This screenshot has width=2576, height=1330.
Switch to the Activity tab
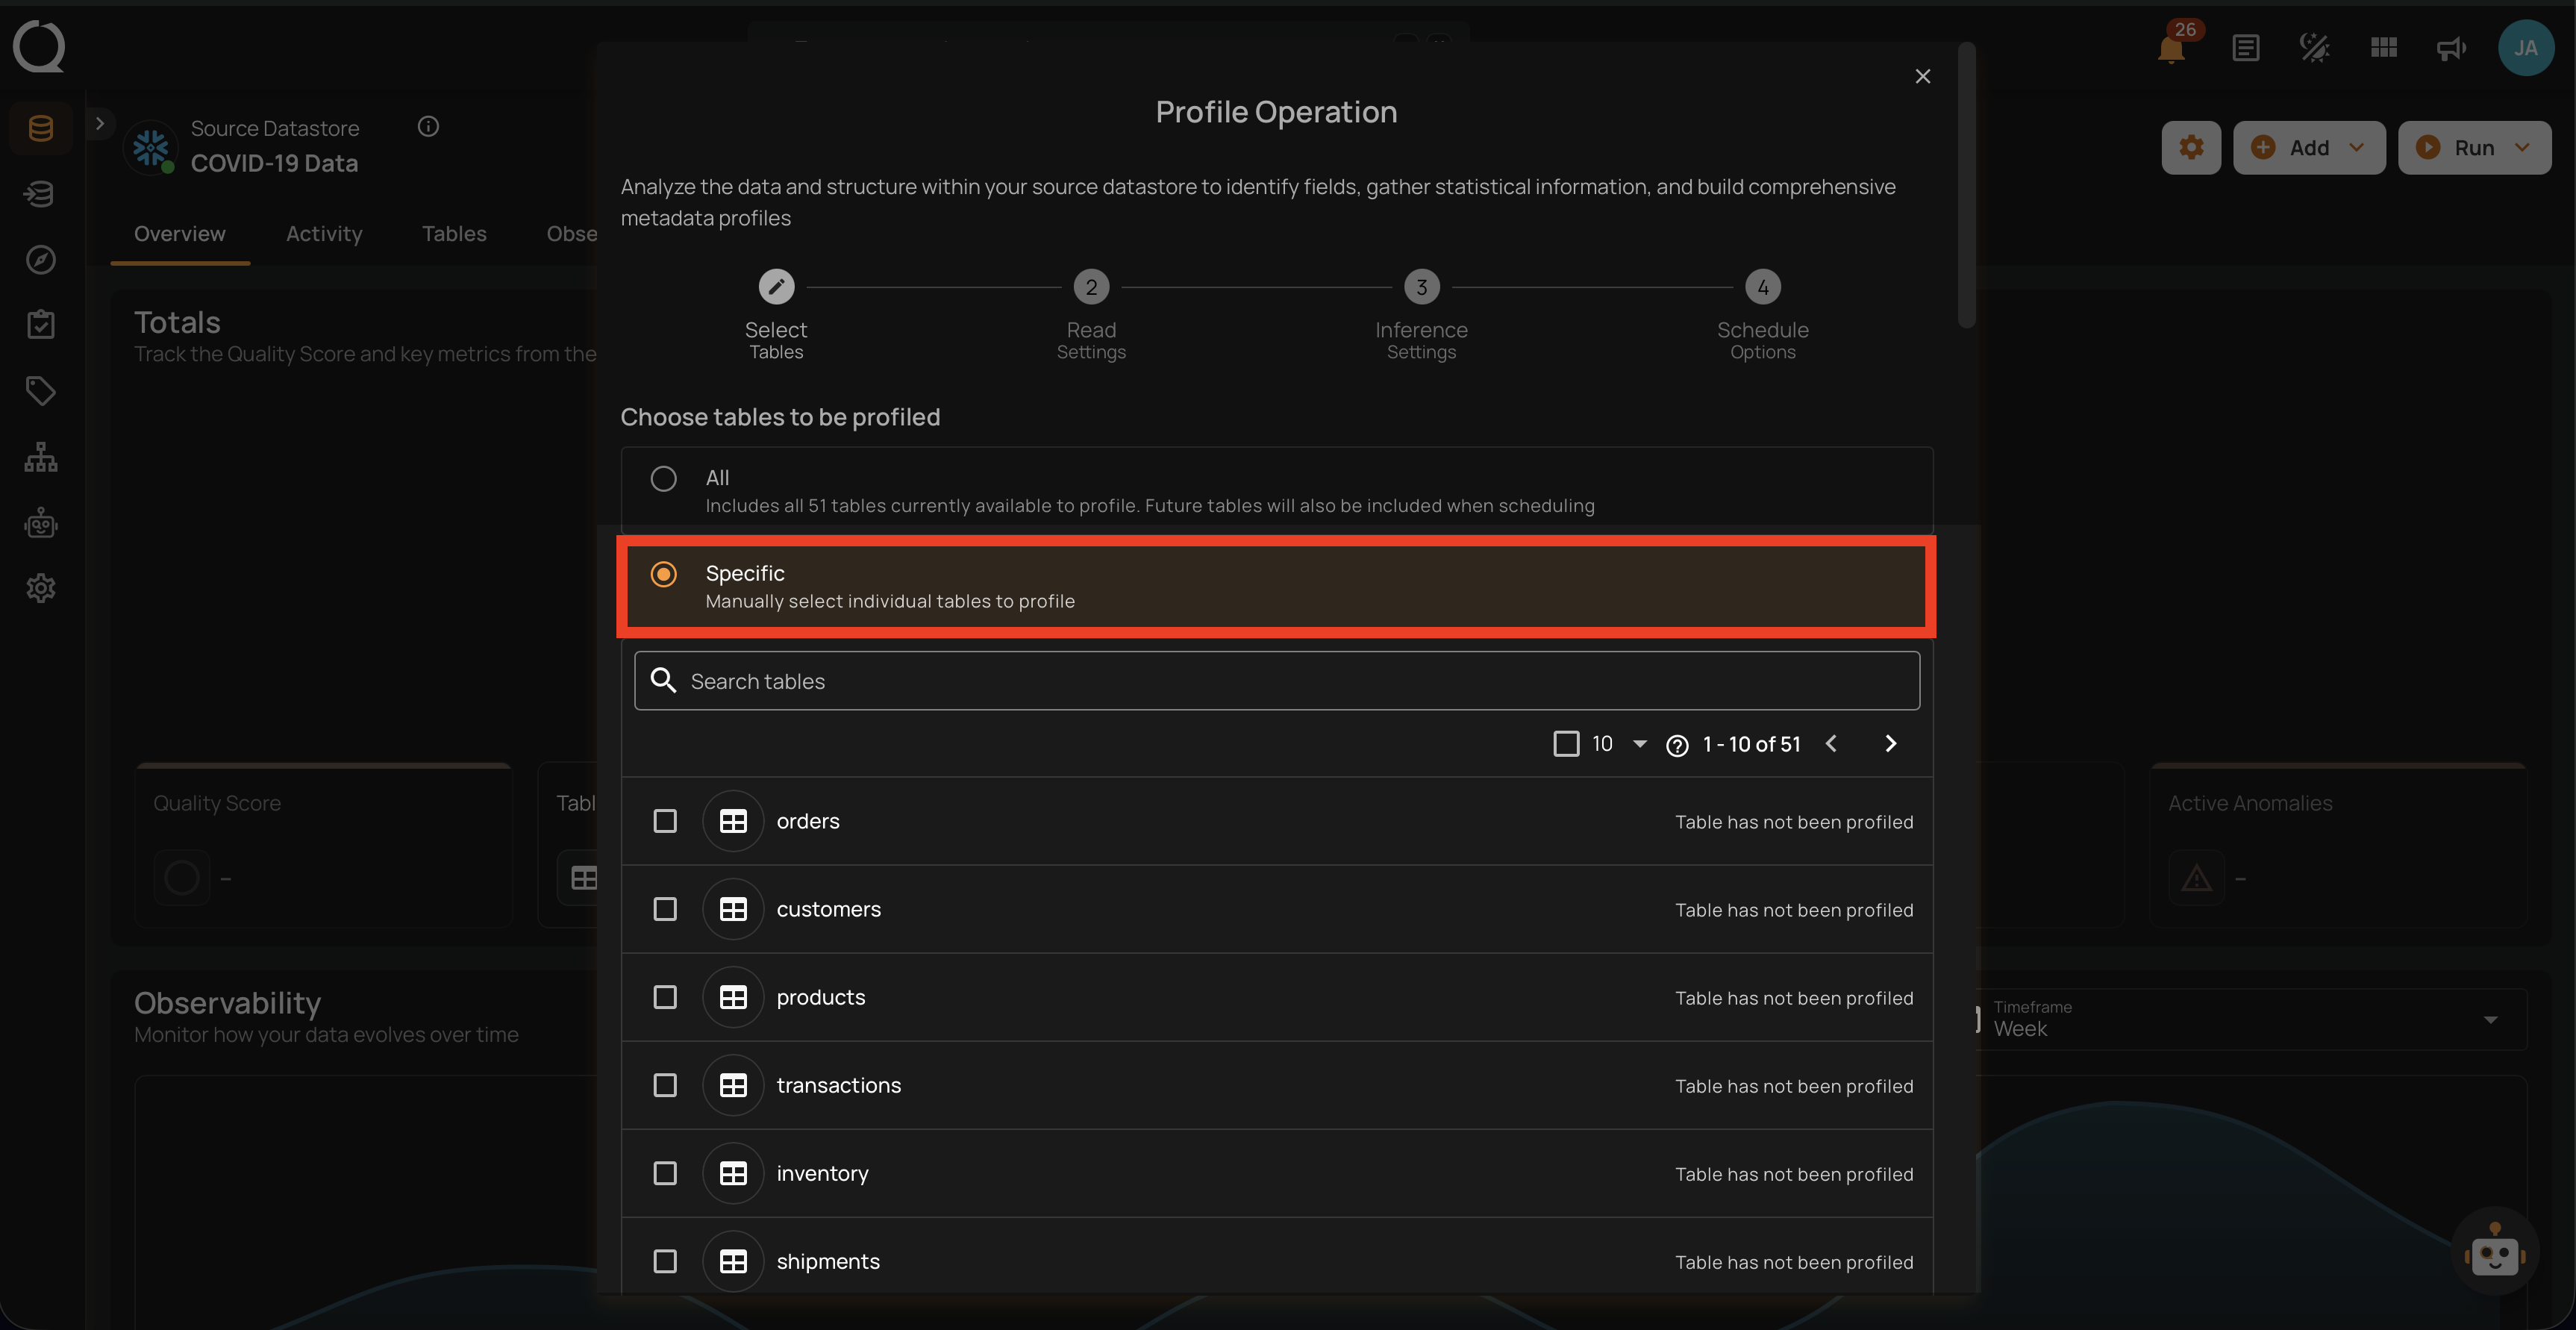(x=324, y=233)
